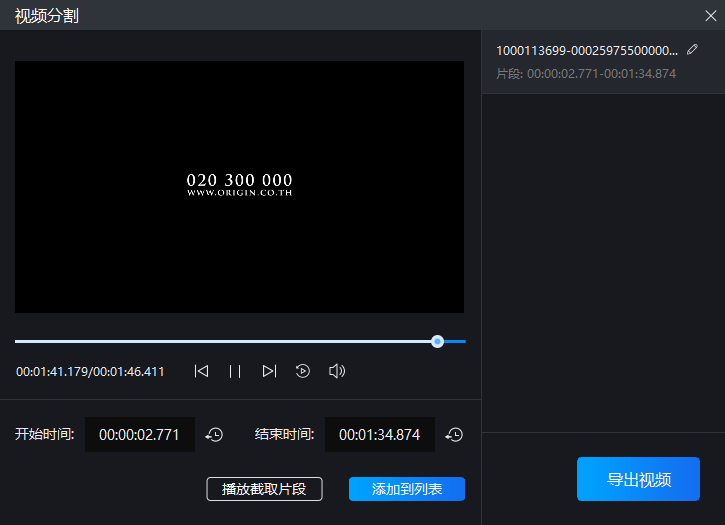Click the video preview area
The height and width of the screenshot is (525, 725).
coord(240,187)
